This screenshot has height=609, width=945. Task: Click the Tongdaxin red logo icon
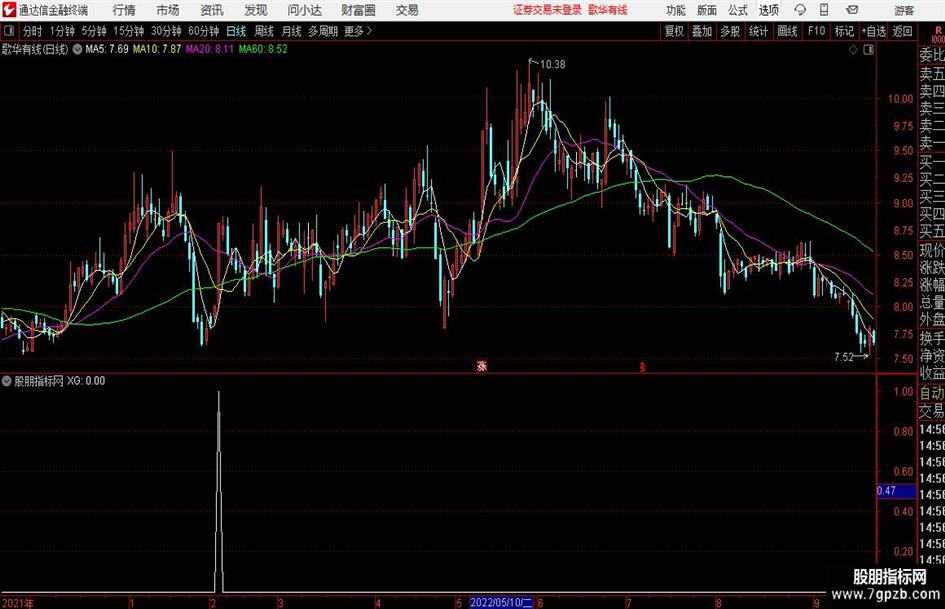(x=9, y=10)
